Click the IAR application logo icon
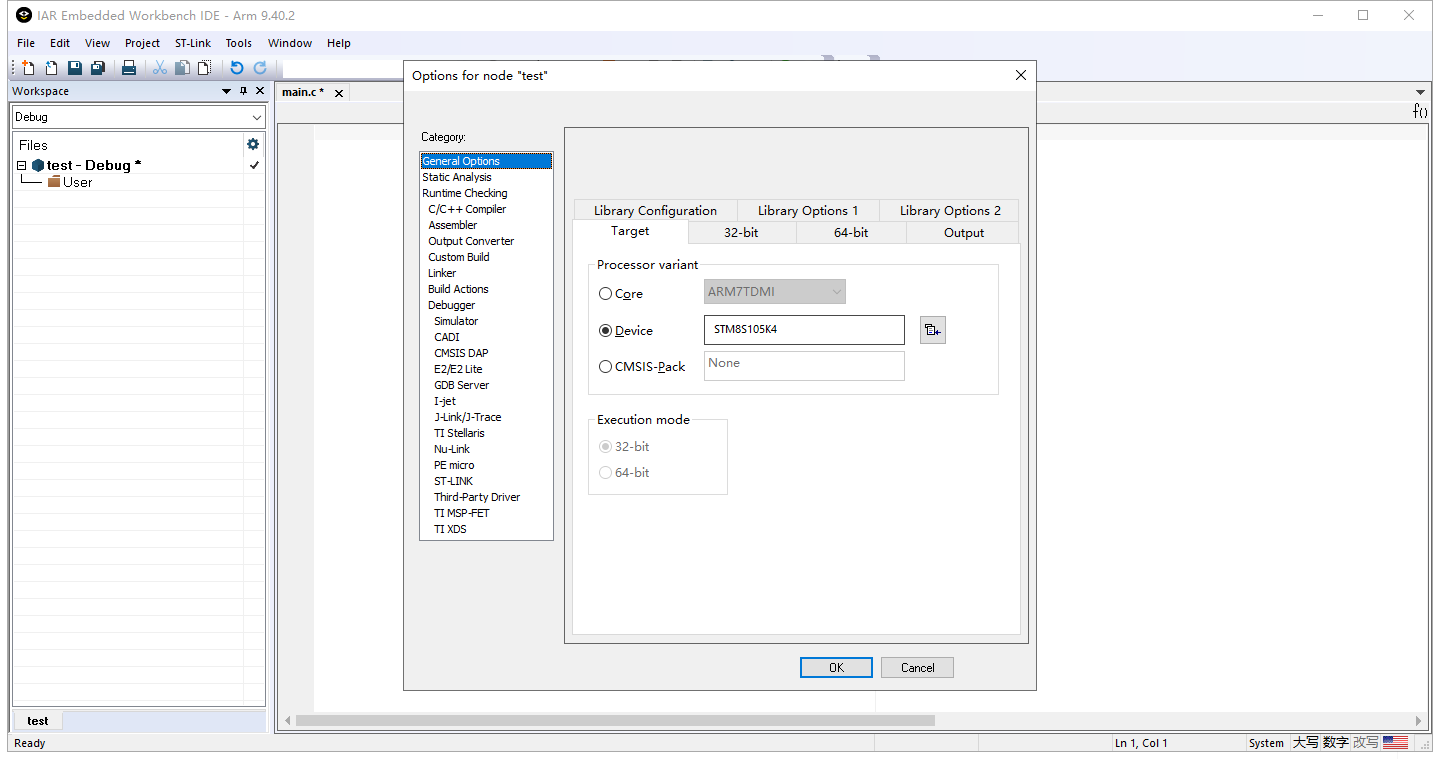Viewport: 1440px width, 759px height. coord(24,15)
